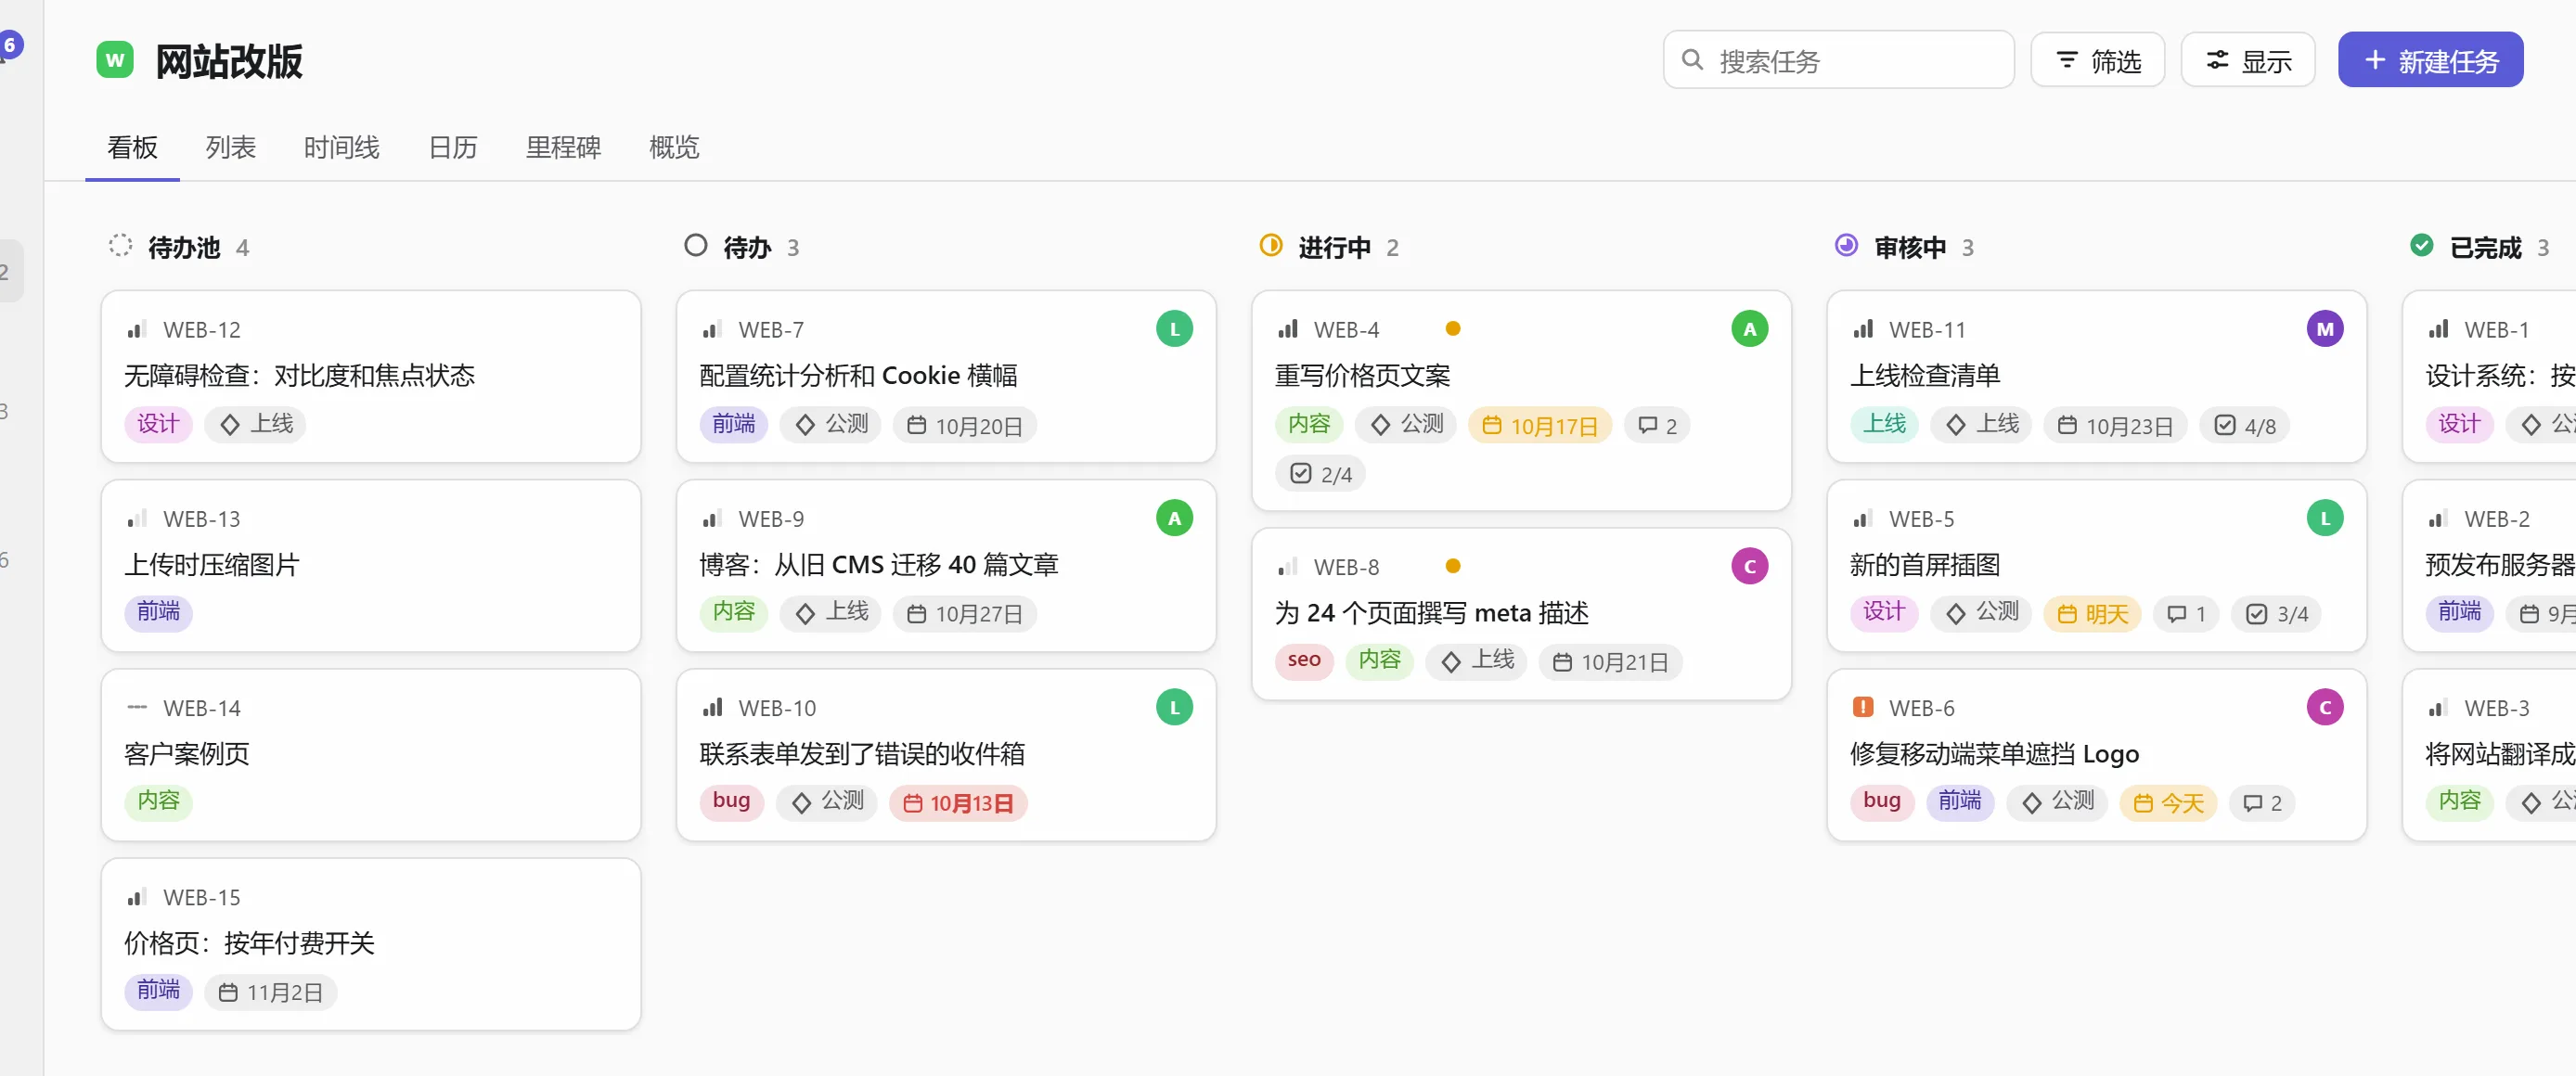
Task: Click the bug label on WEB-10
Action: [x=732, y=801]
